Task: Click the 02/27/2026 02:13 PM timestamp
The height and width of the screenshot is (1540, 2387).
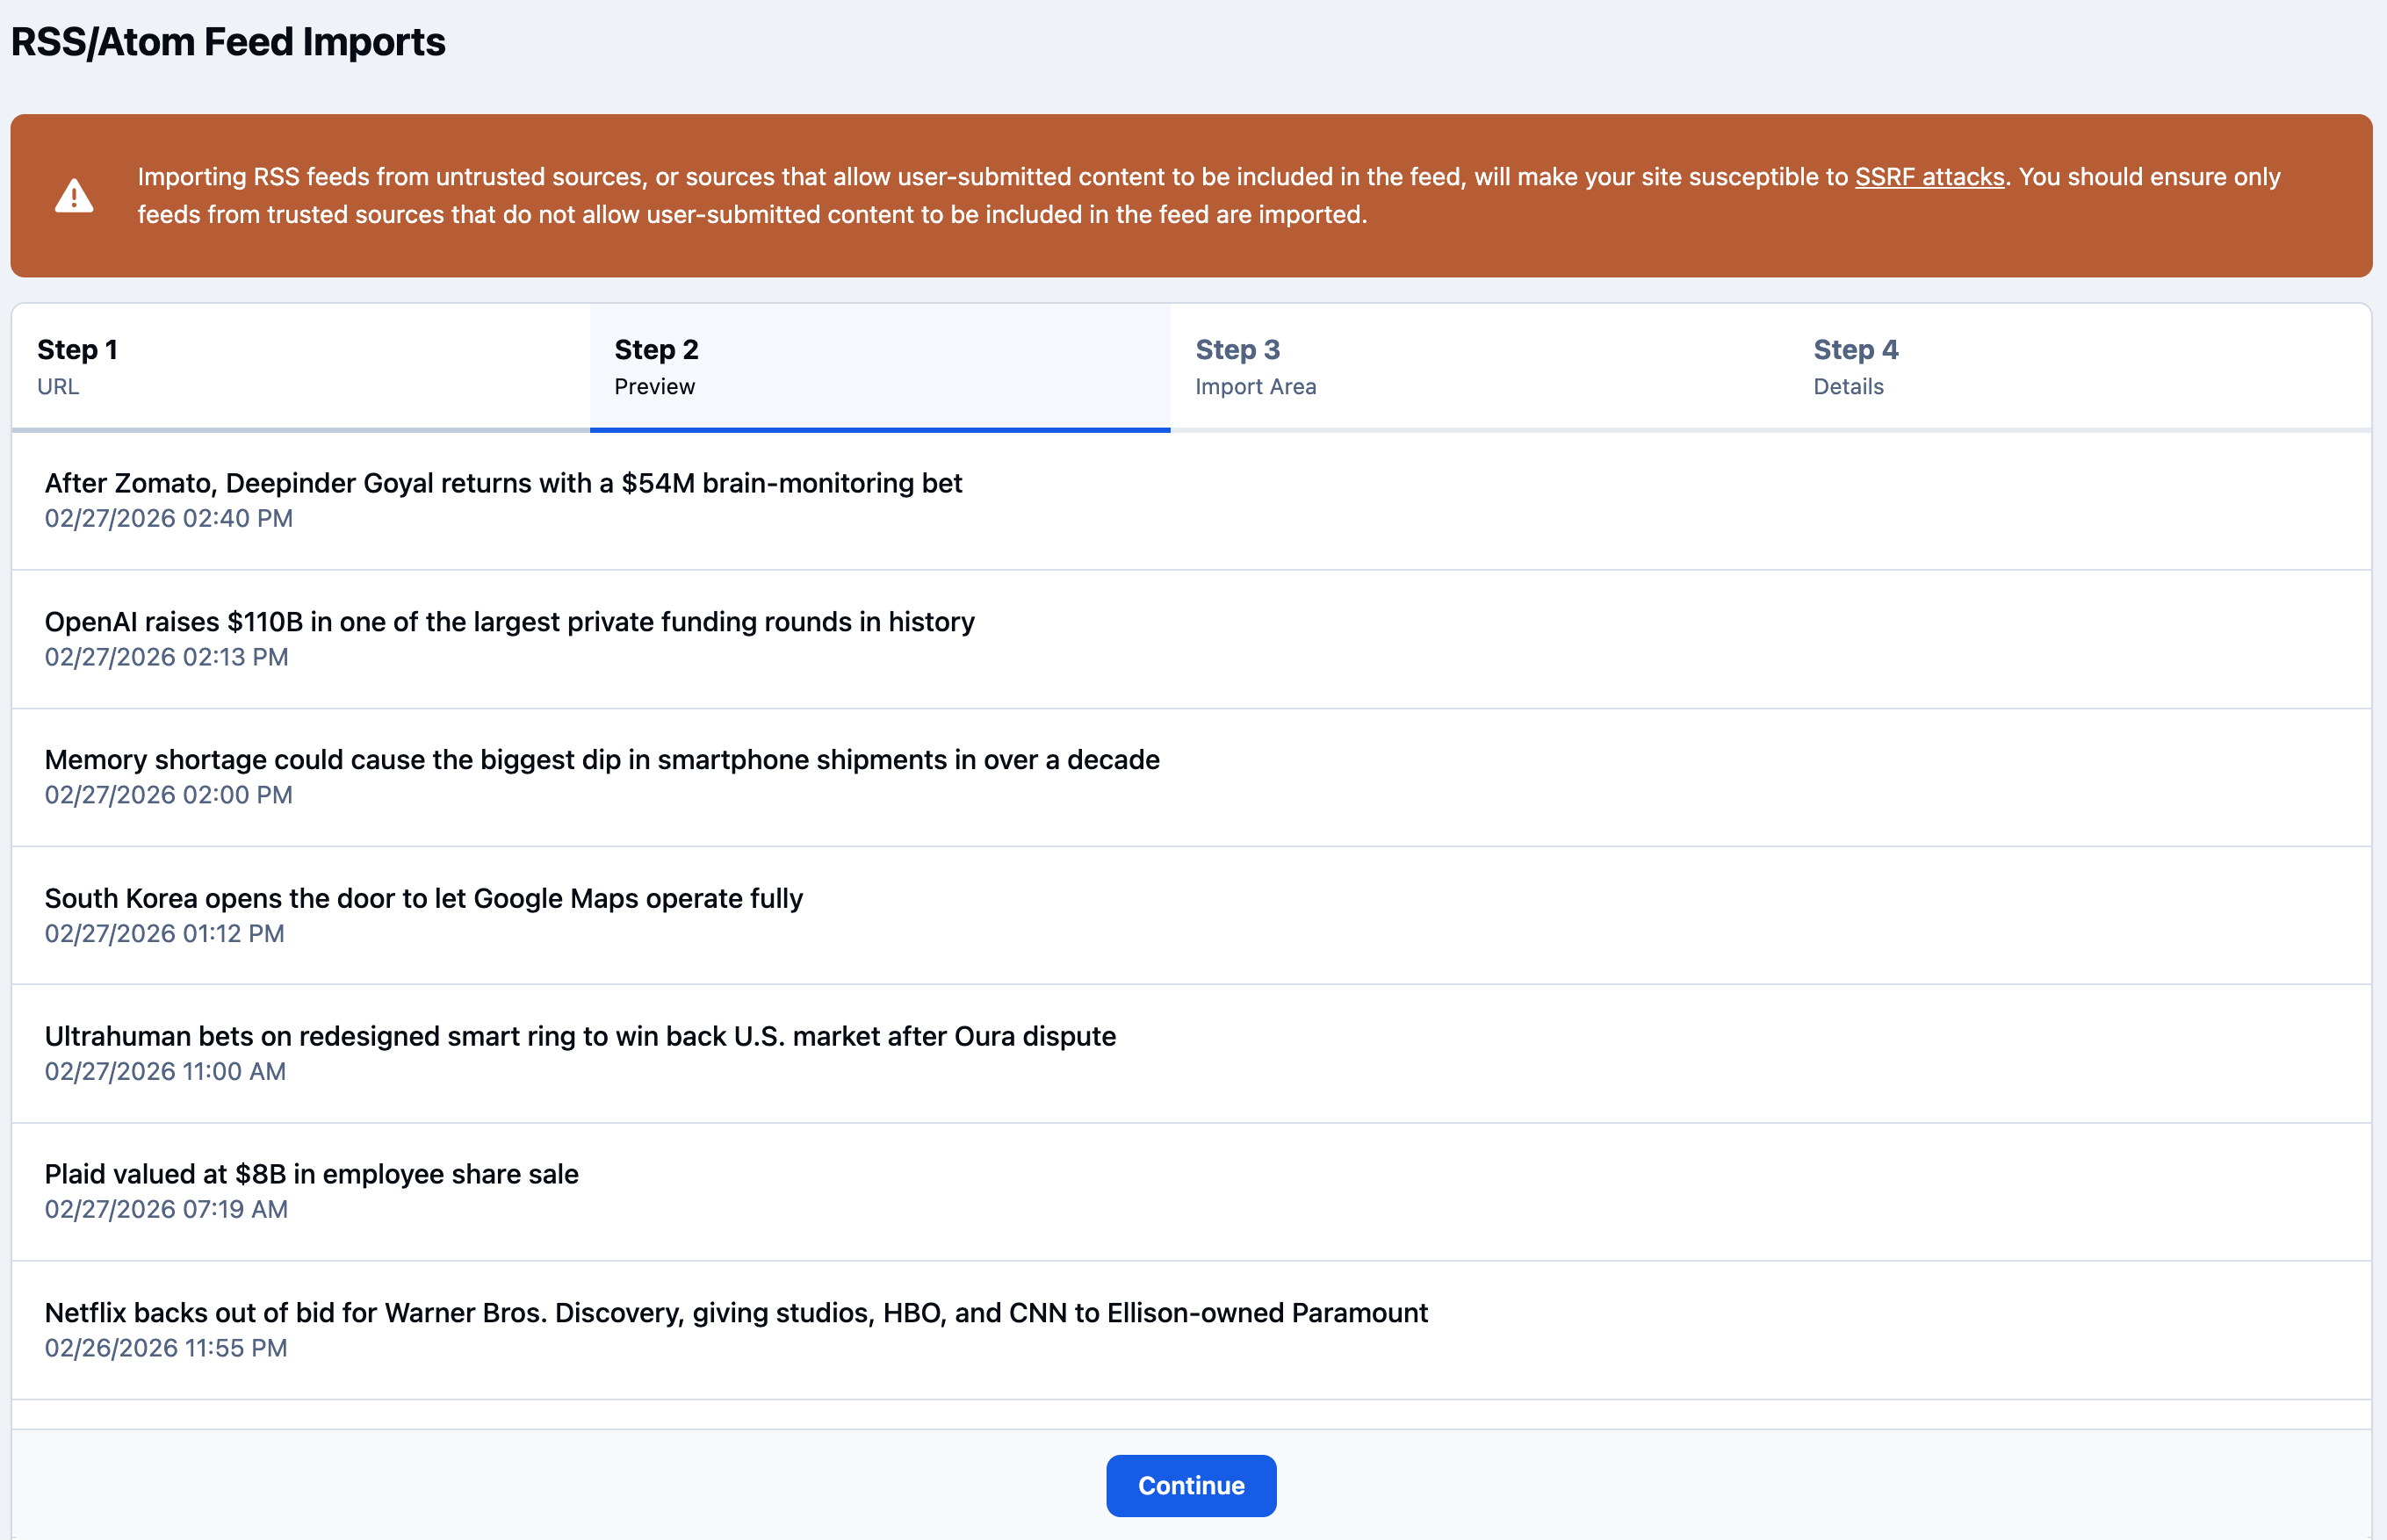Action: click(x=167, y=657)
